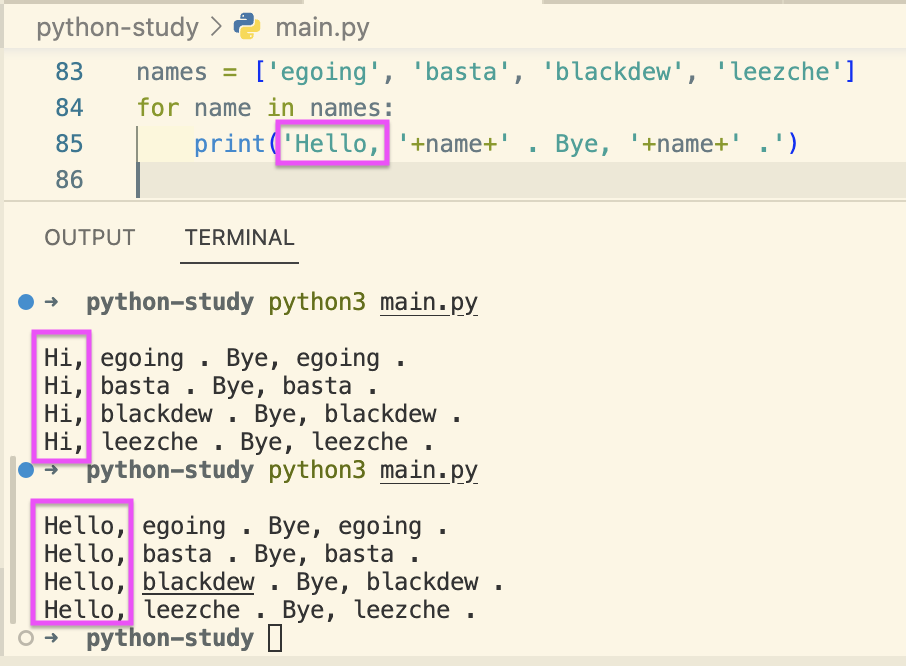Viewport: 906px width, 666px height.
Task: Click the python-study breadcrumb folder
Action: 117,28
